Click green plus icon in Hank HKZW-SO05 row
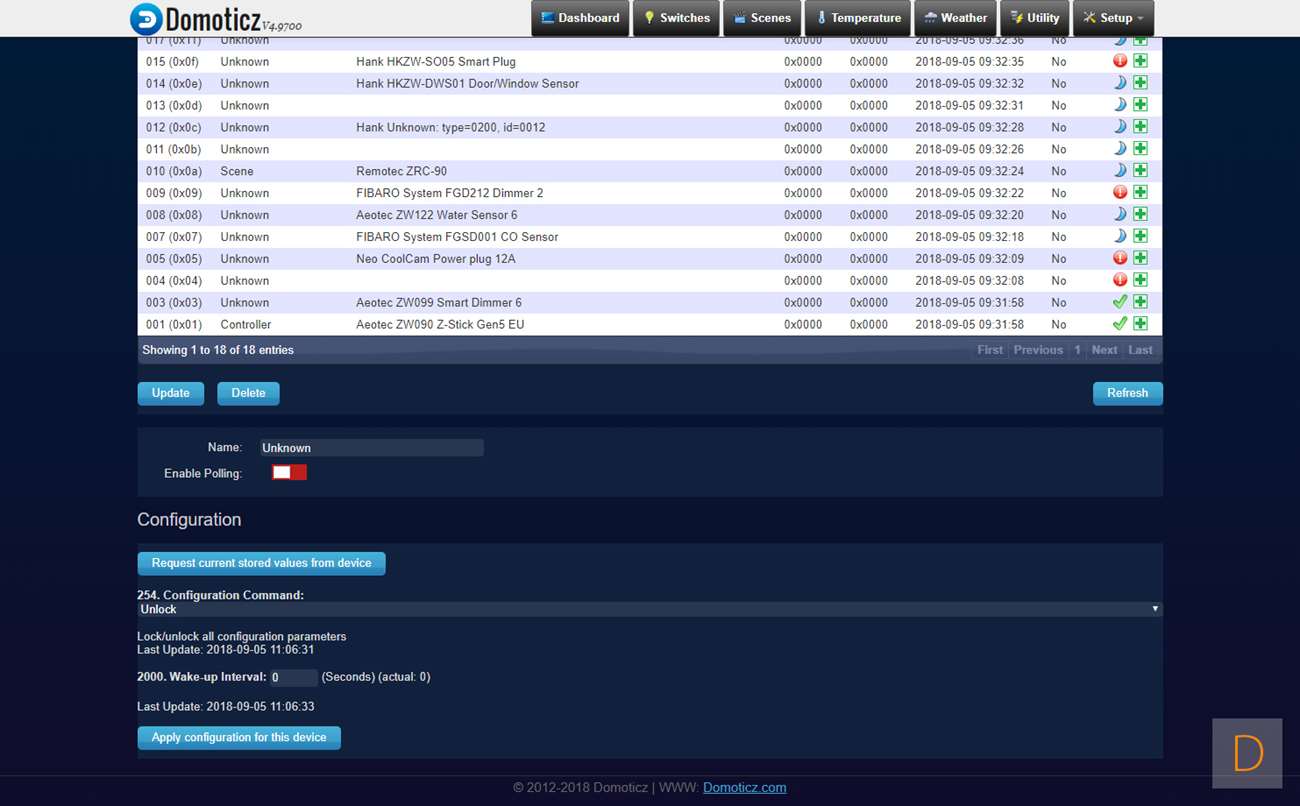The height and width of the screenshot is (806, 1300). click(1140, 61)
